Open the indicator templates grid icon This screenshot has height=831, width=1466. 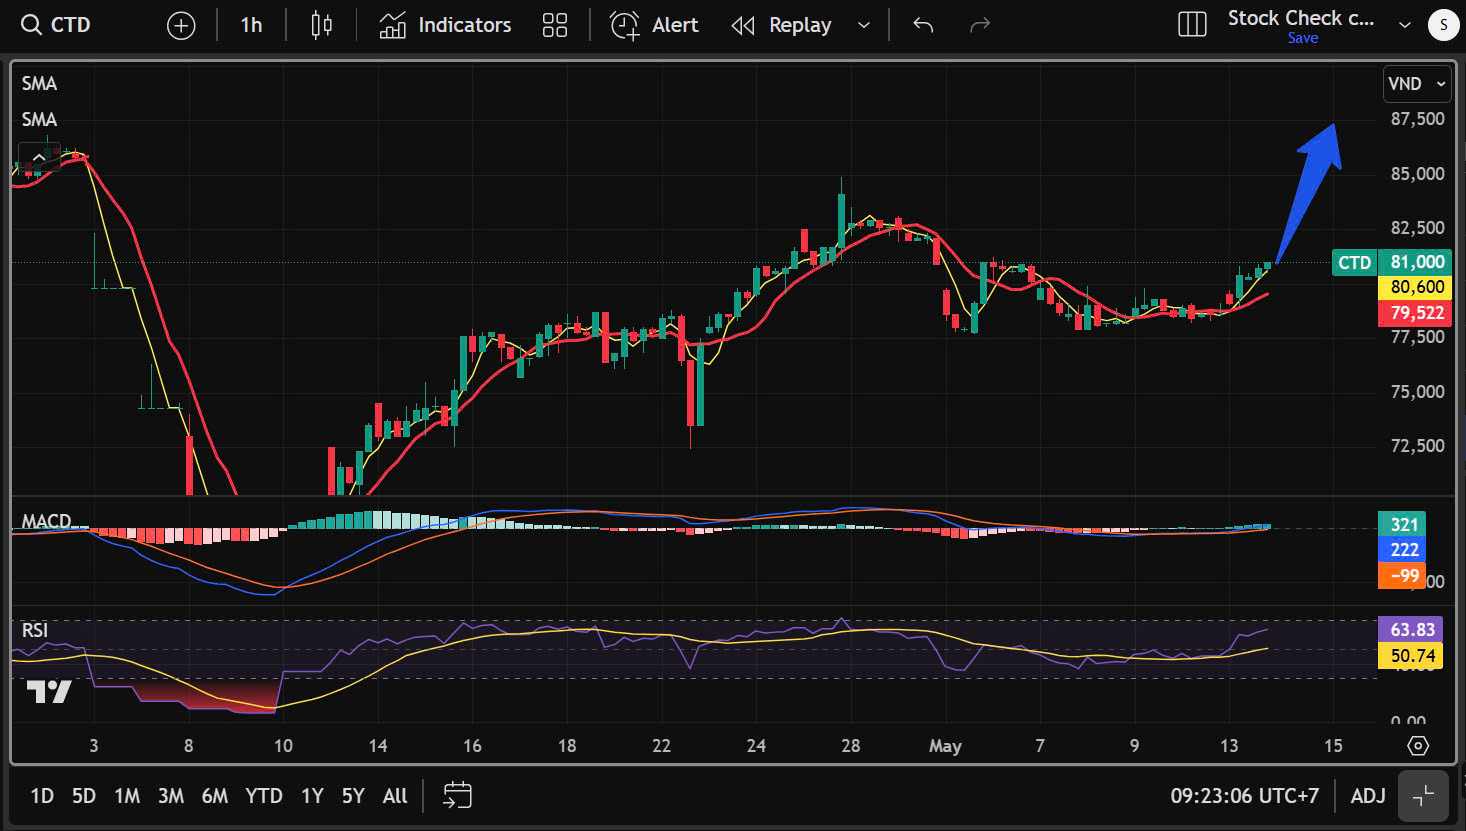tap(555, 25)
